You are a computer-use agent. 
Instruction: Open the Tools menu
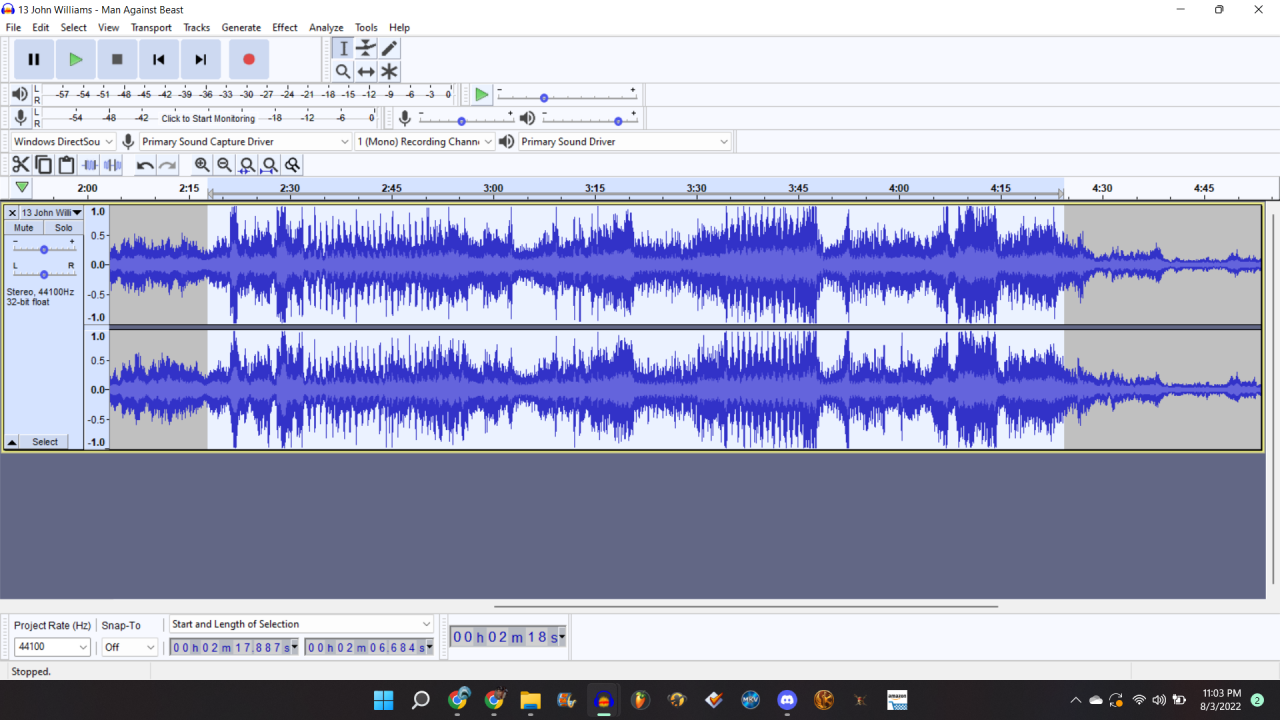[366, 27]
